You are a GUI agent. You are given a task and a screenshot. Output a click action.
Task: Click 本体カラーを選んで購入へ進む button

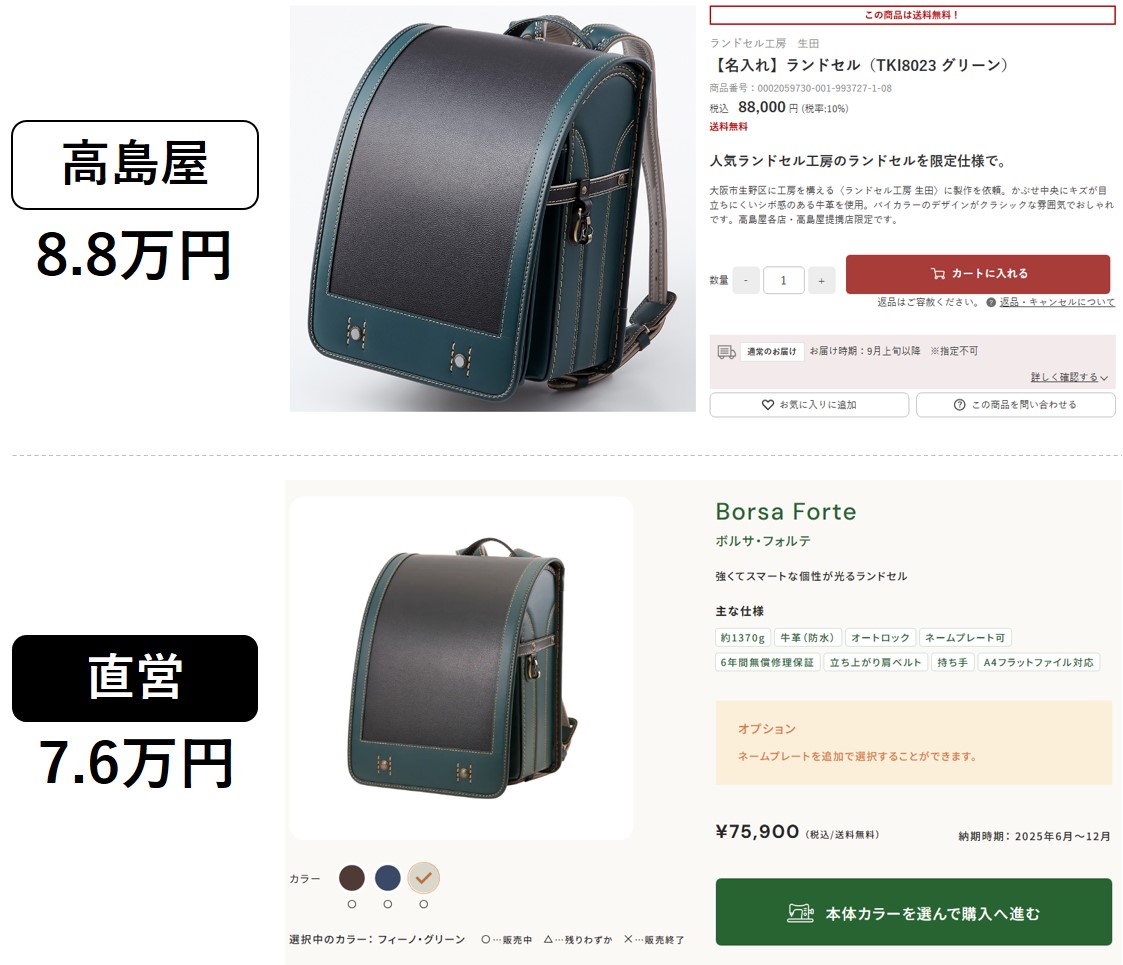click(x=914, y=912)
